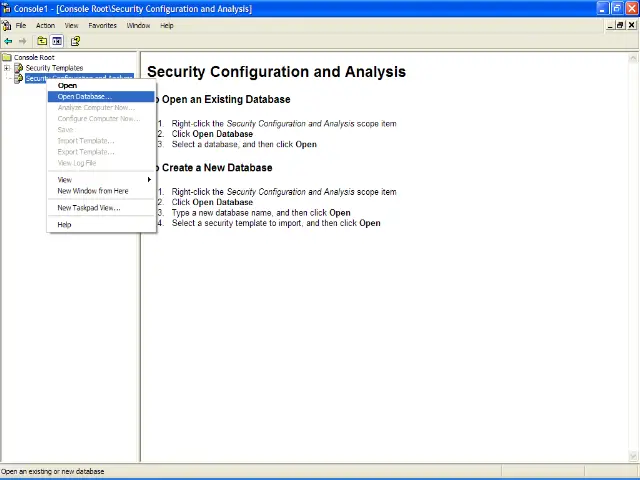Click the Open entry in context menu

click(x=67, y=85)
